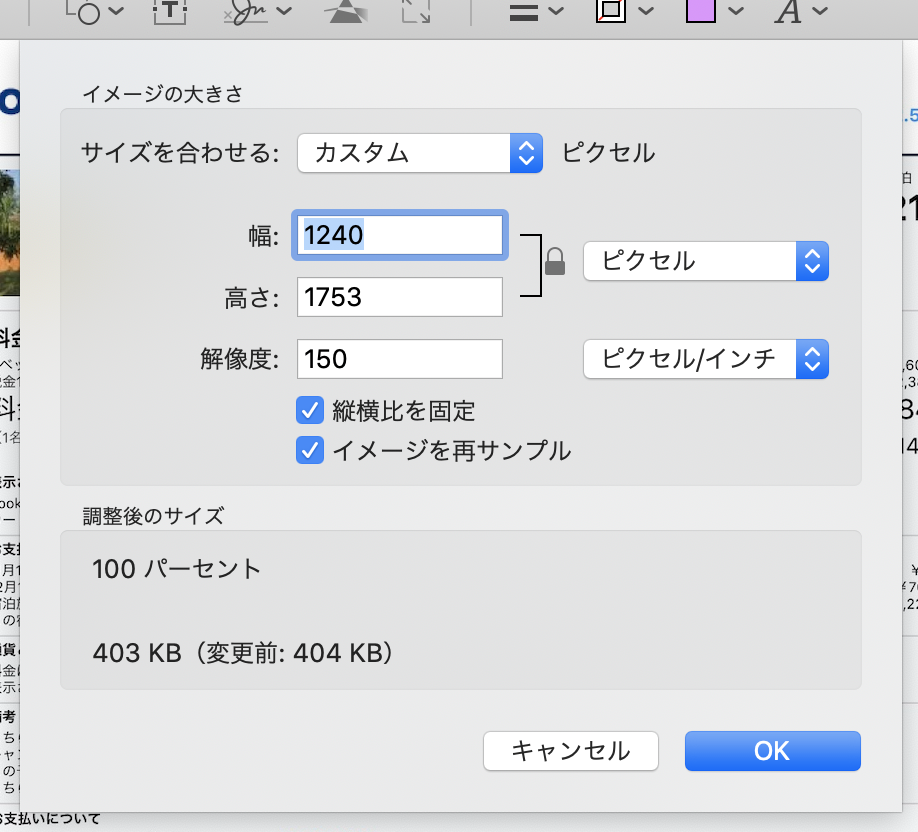Click the Adjust Color prism icon
The image size is (918, 832).
(344, 11)
